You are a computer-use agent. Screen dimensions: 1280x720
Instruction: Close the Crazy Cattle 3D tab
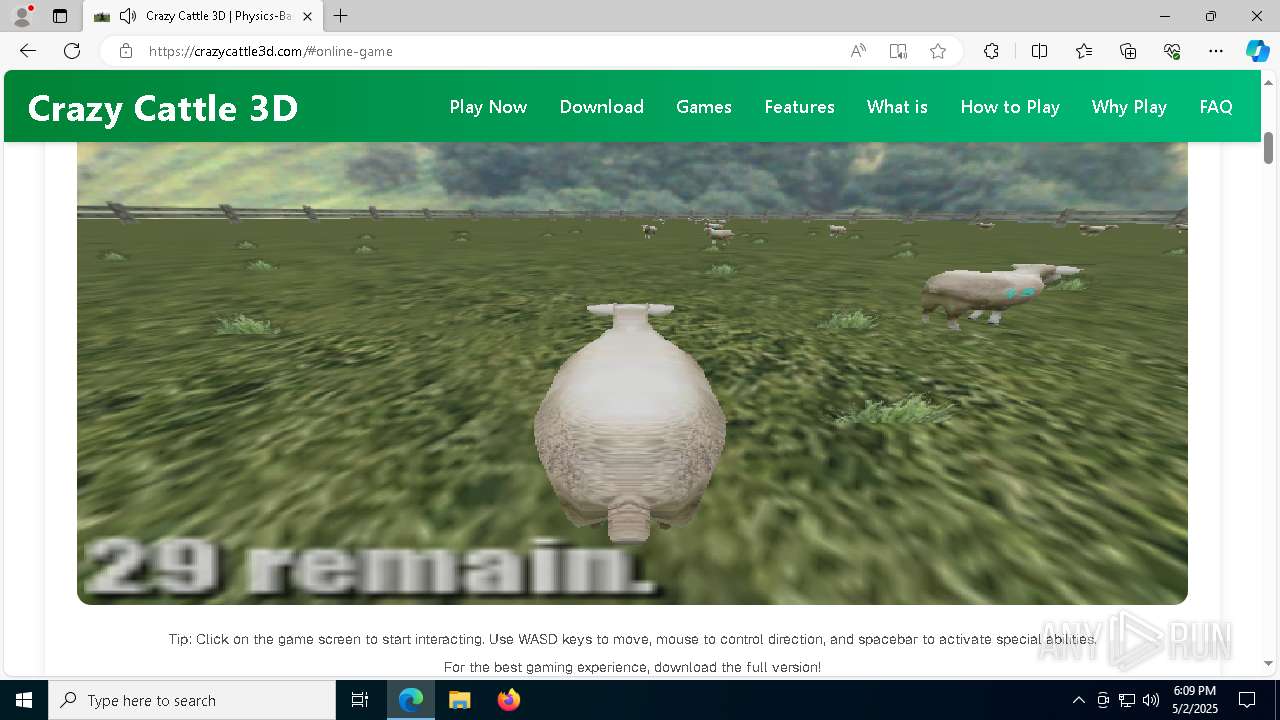coord(307,16)
